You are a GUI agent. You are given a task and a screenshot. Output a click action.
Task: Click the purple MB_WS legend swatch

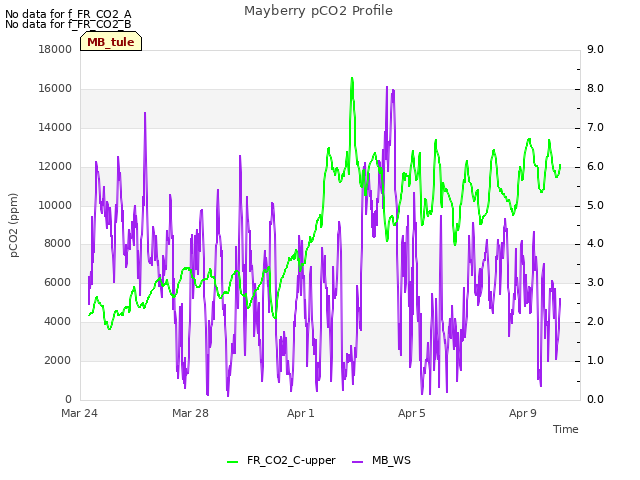pos(357,462)
